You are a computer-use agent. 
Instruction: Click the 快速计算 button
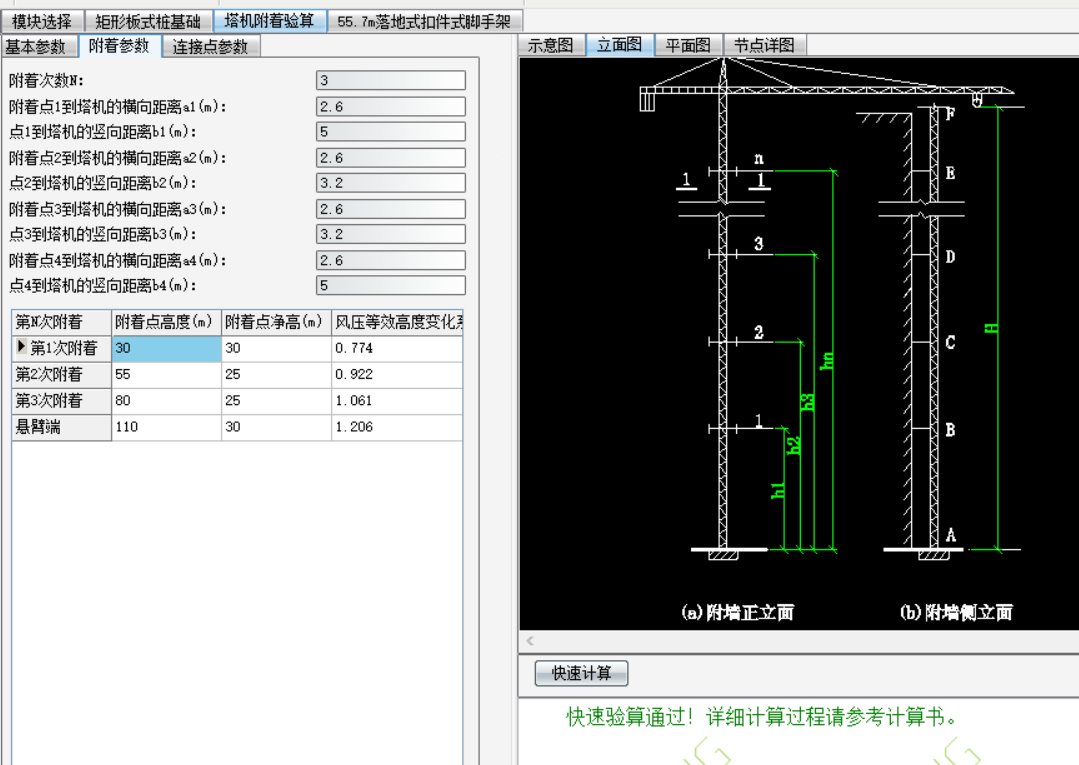[x=581, y=673]
